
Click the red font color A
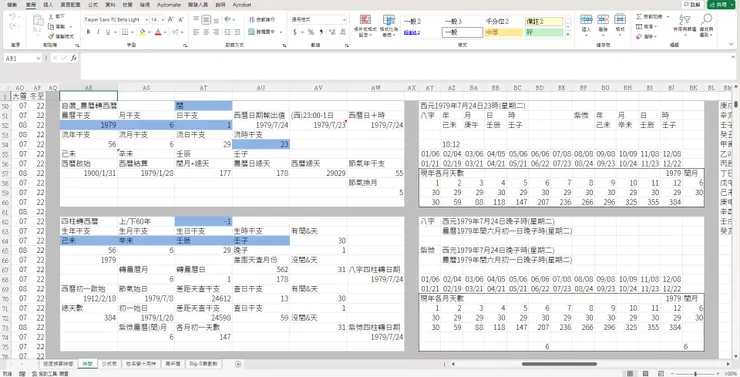coord(158,32)
